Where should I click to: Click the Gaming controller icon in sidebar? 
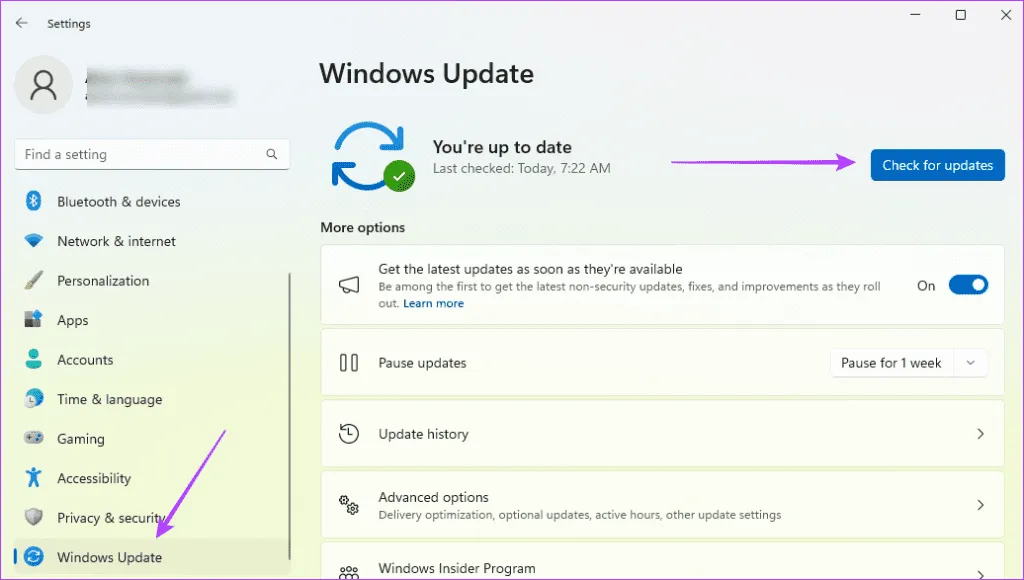point(34,439)
